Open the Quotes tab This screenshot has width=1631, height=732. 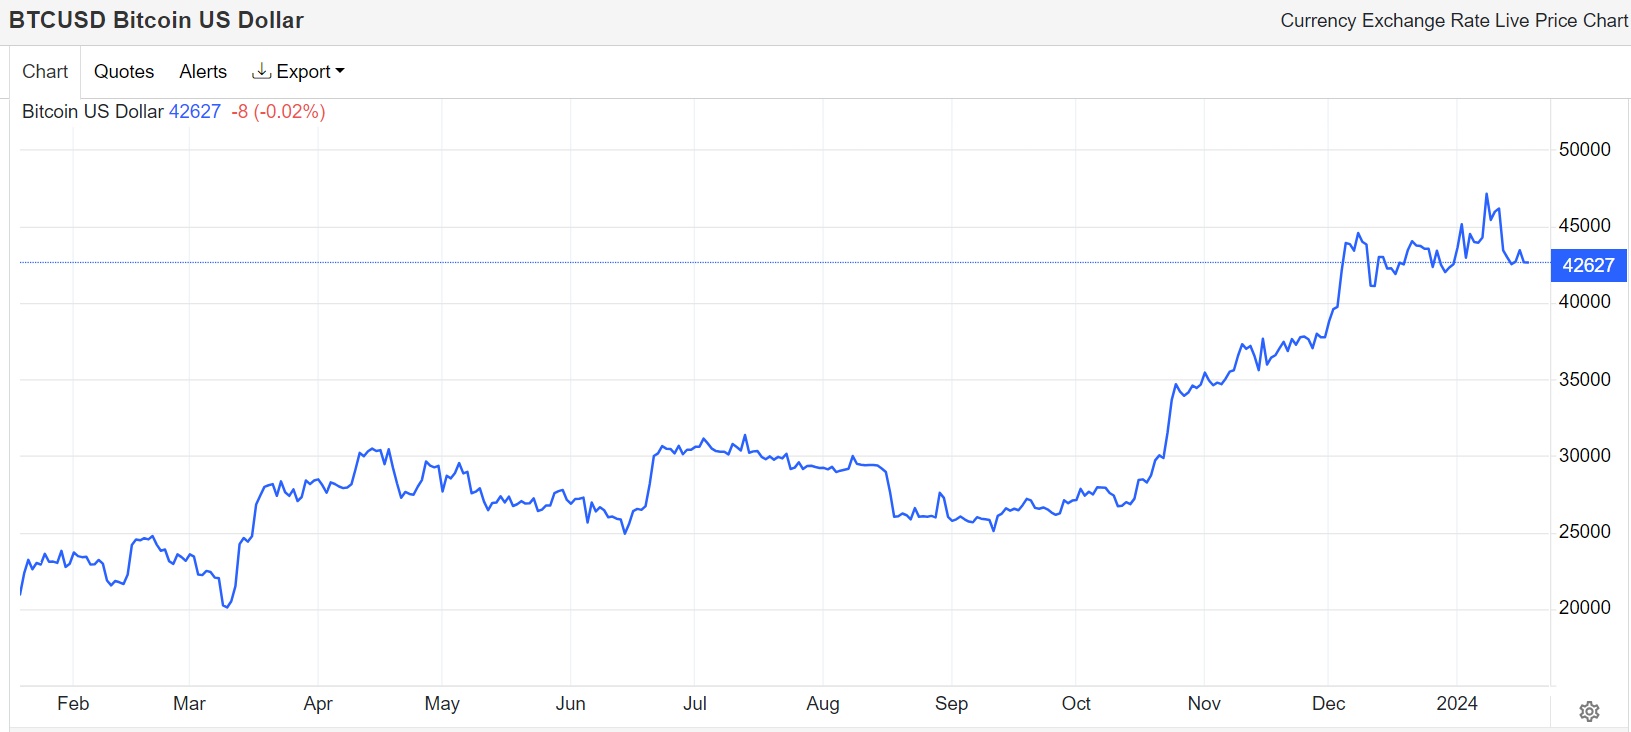(124, 71)
